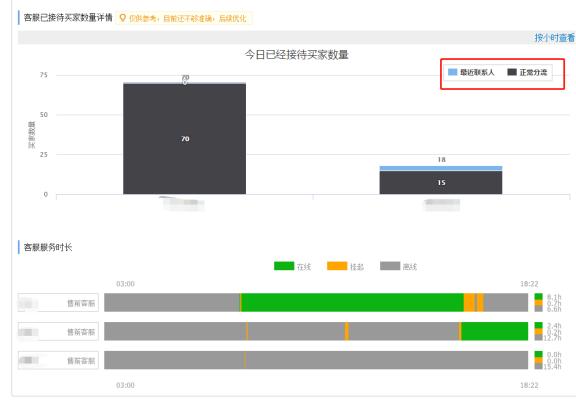
Task: Click the 75 value on the y-axis
Action: [44, 75]
